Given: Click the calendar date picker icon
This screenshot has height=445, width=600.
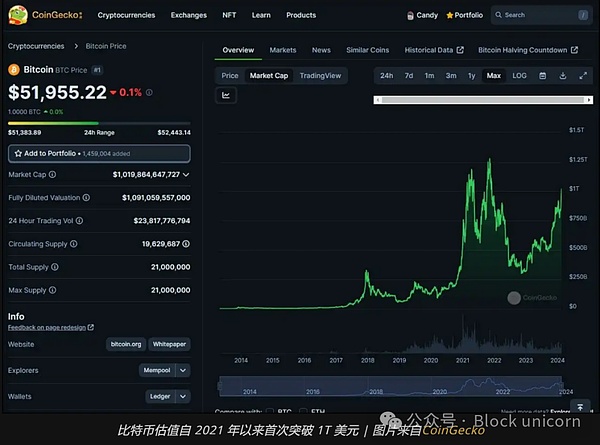Looking at the screenshot, I should [x=543, y=76].
